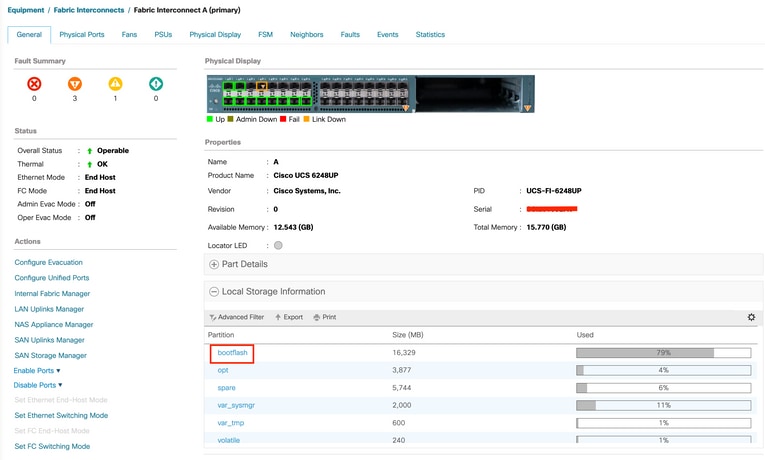Open the Advanced Filter tool
Screen dimensions: 765x460
[x=237, y=317]
